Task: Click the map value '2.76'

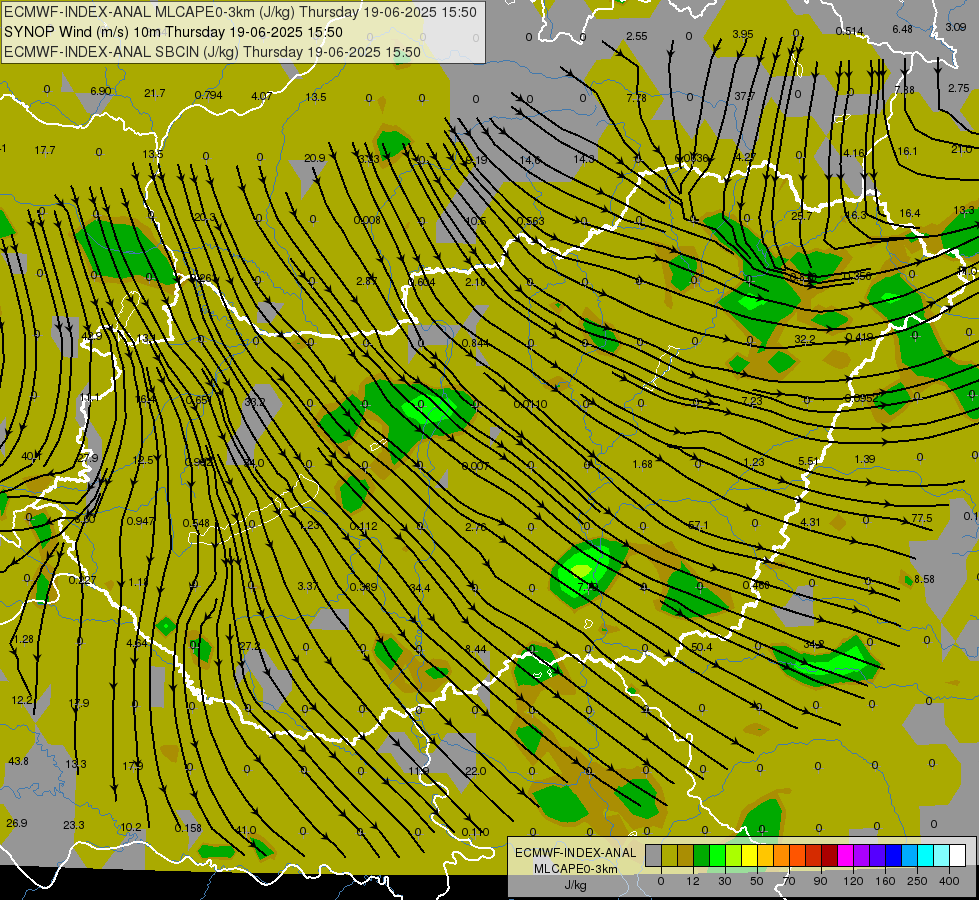Action: click(x=476, y=527)
